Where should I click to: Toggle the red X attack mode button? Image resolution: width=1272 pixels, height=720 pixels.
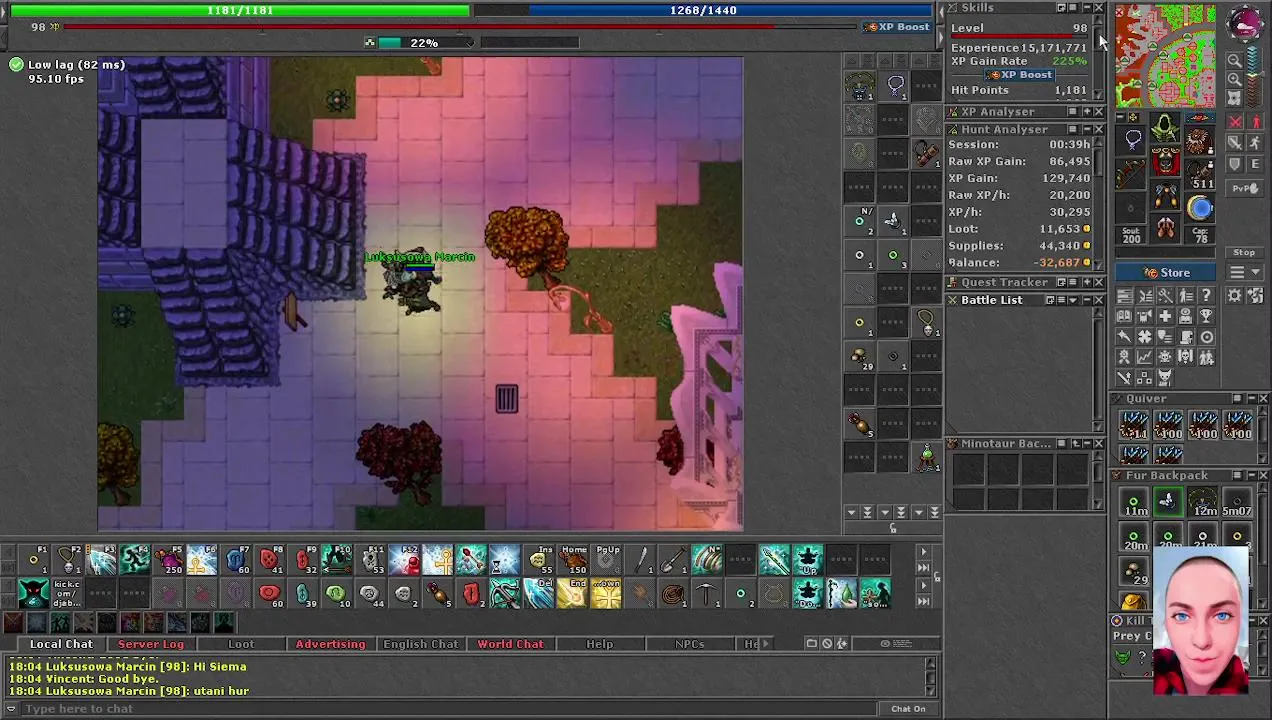click(1235, 122)
